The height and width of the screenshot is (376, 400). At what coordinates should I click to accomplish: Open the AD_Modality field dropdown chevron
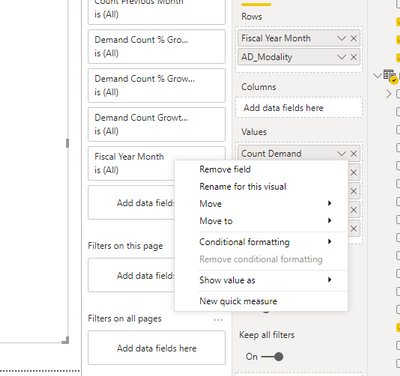click(x=342, y=57)
